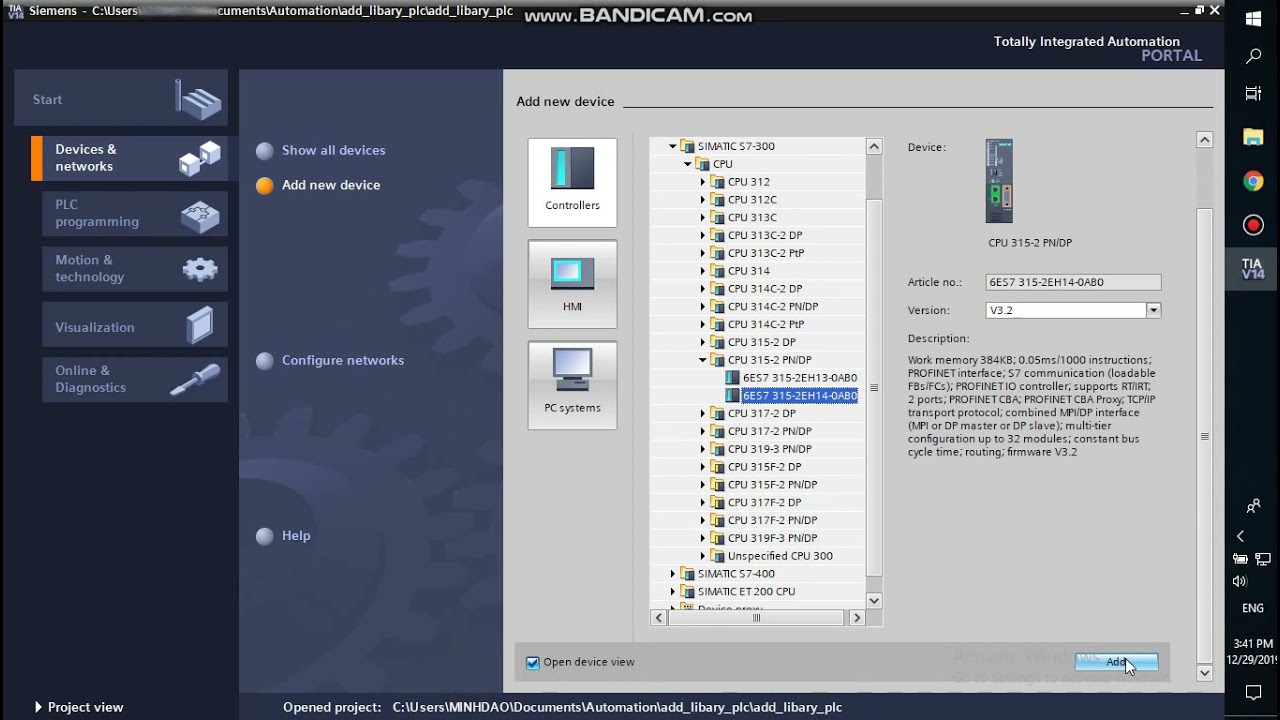The width and height of the screenshot is (1280, 720).
Task: Click device tree horizontal scroll right arrow
Action: tap(856, 618)
